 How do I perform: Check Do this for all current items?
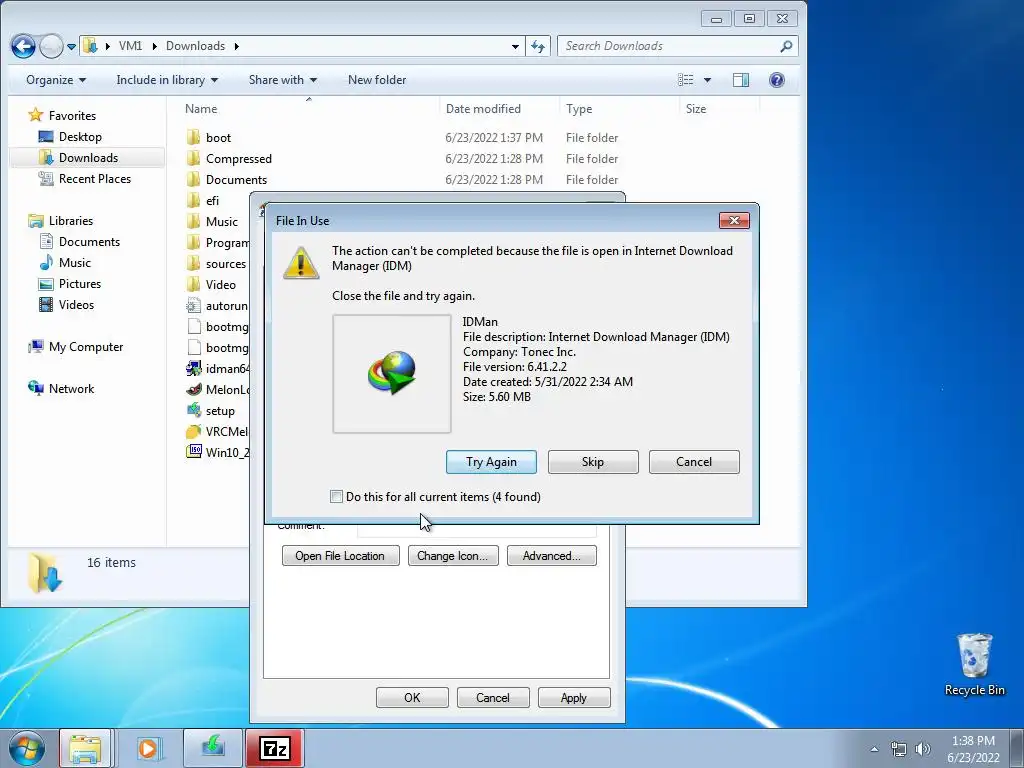coord(336,496)
